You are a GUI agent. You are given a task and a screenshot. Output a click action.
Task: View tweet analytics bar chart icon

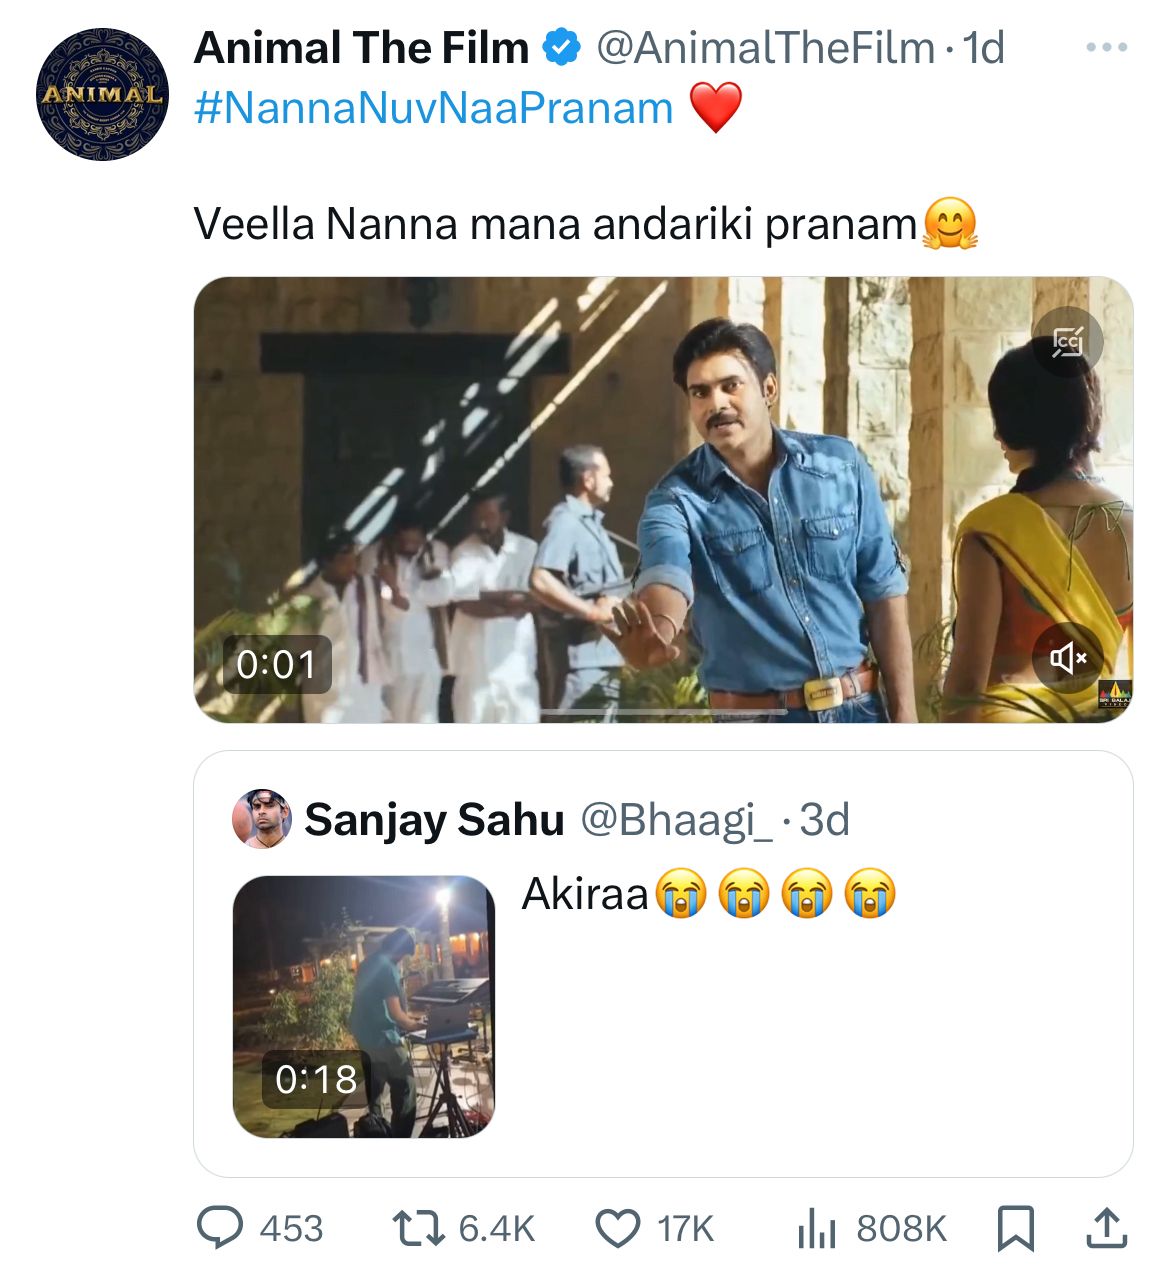click(x=816, y=1228)
